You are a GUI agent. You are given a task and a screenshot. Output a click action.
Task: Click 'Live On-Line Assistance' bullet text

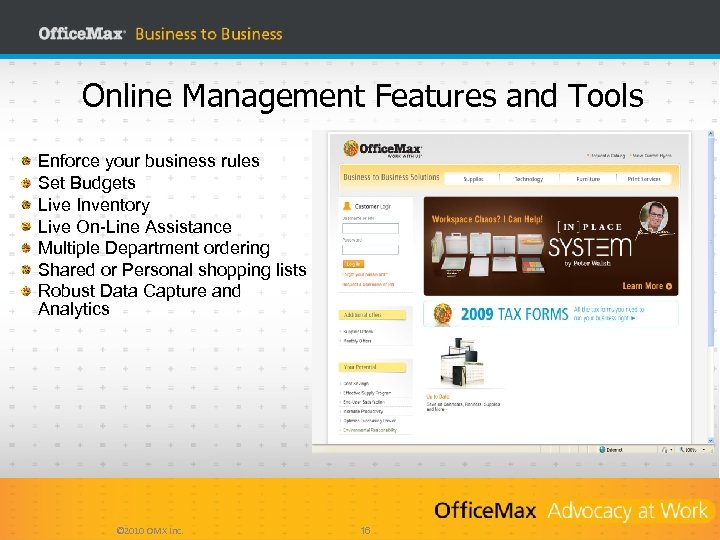[x=135, y=226]
